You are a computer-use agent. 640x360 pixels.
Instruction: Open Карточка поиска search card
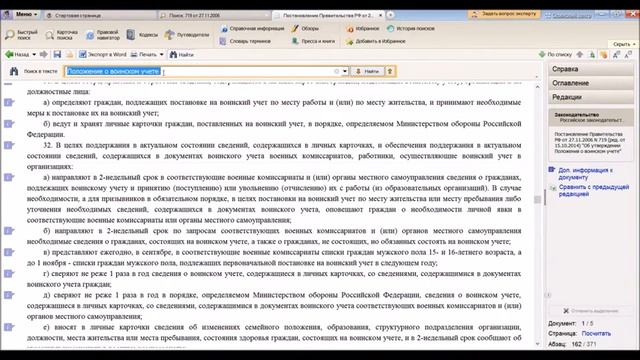pyautogui.click(x=62, y=35)
